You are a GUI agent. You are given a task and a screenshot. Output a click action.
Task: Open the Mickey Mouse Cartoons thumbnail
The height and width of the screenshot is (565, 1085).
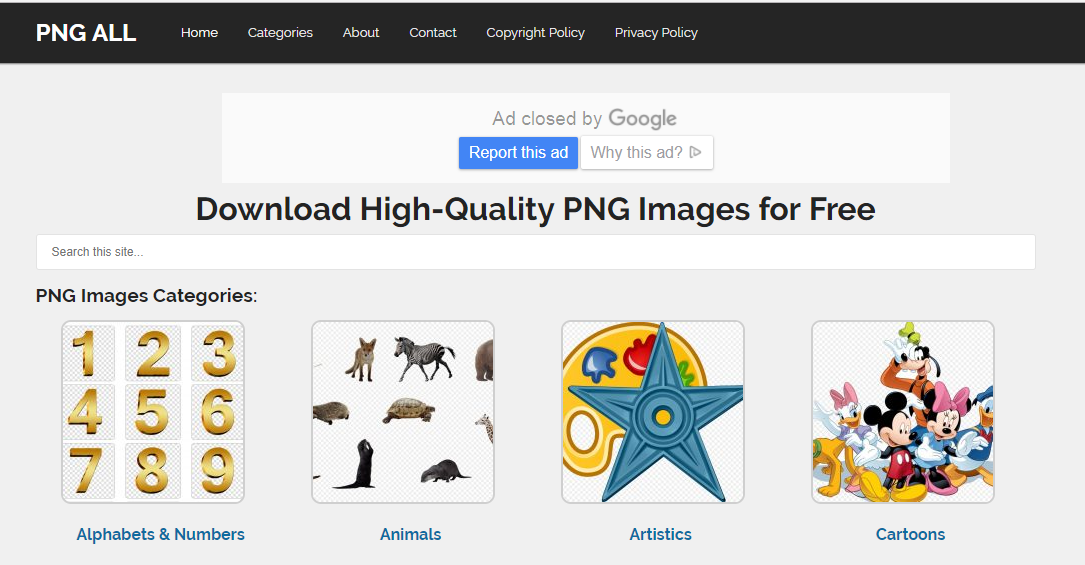[902, 411]
